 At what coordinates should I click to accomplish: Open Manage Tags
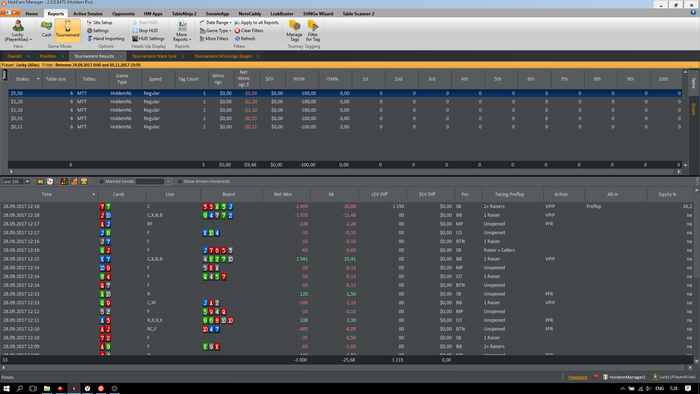pyautogui.click(x=294, y=31)
